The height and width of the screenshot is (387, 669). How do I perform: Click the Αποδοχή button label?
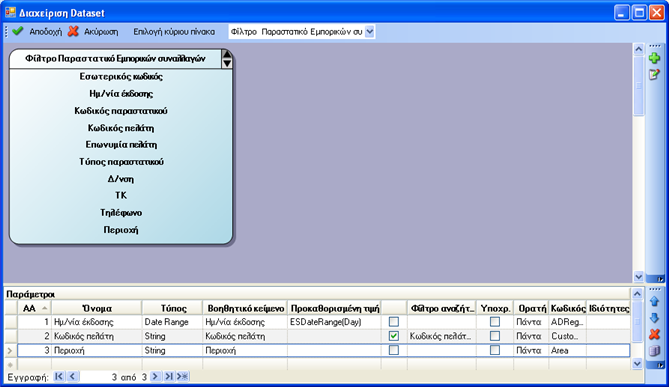(x=45, y=32)
